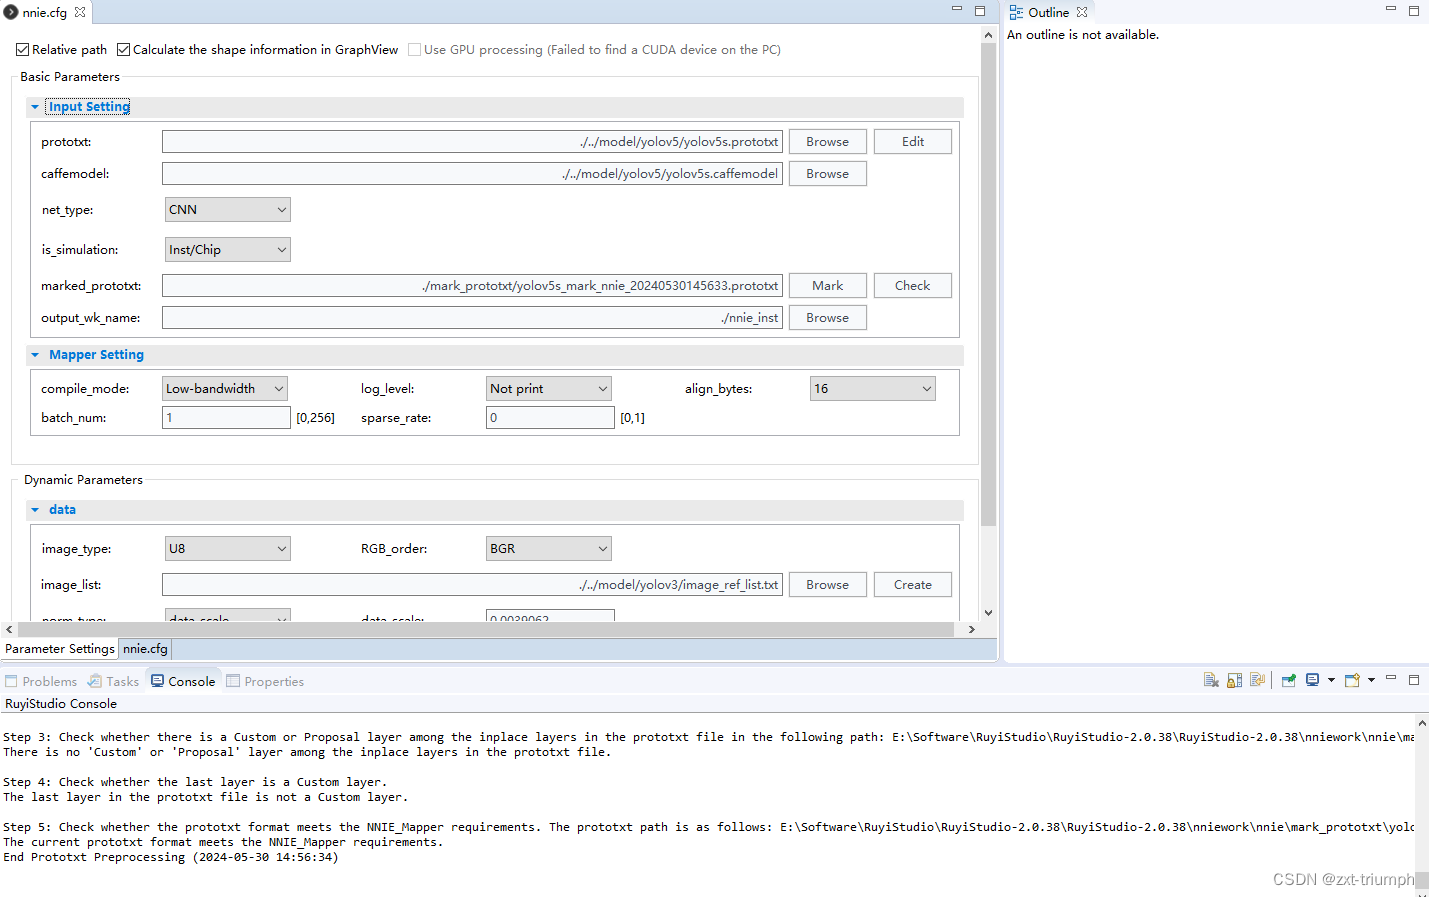Viewport: 1429px width, 897px height.
Task: Open the net_type CNN dropdown
Action: [228, 210]
